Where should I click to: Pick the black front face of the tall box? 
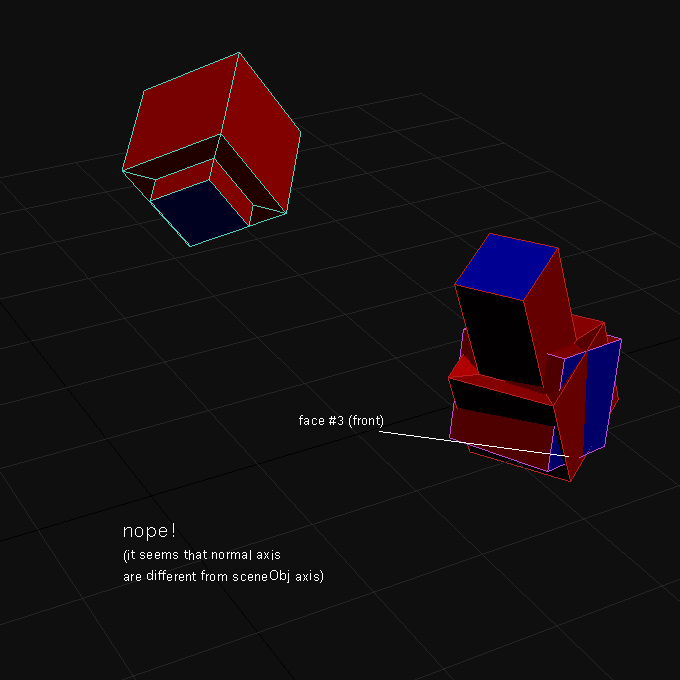499,335
